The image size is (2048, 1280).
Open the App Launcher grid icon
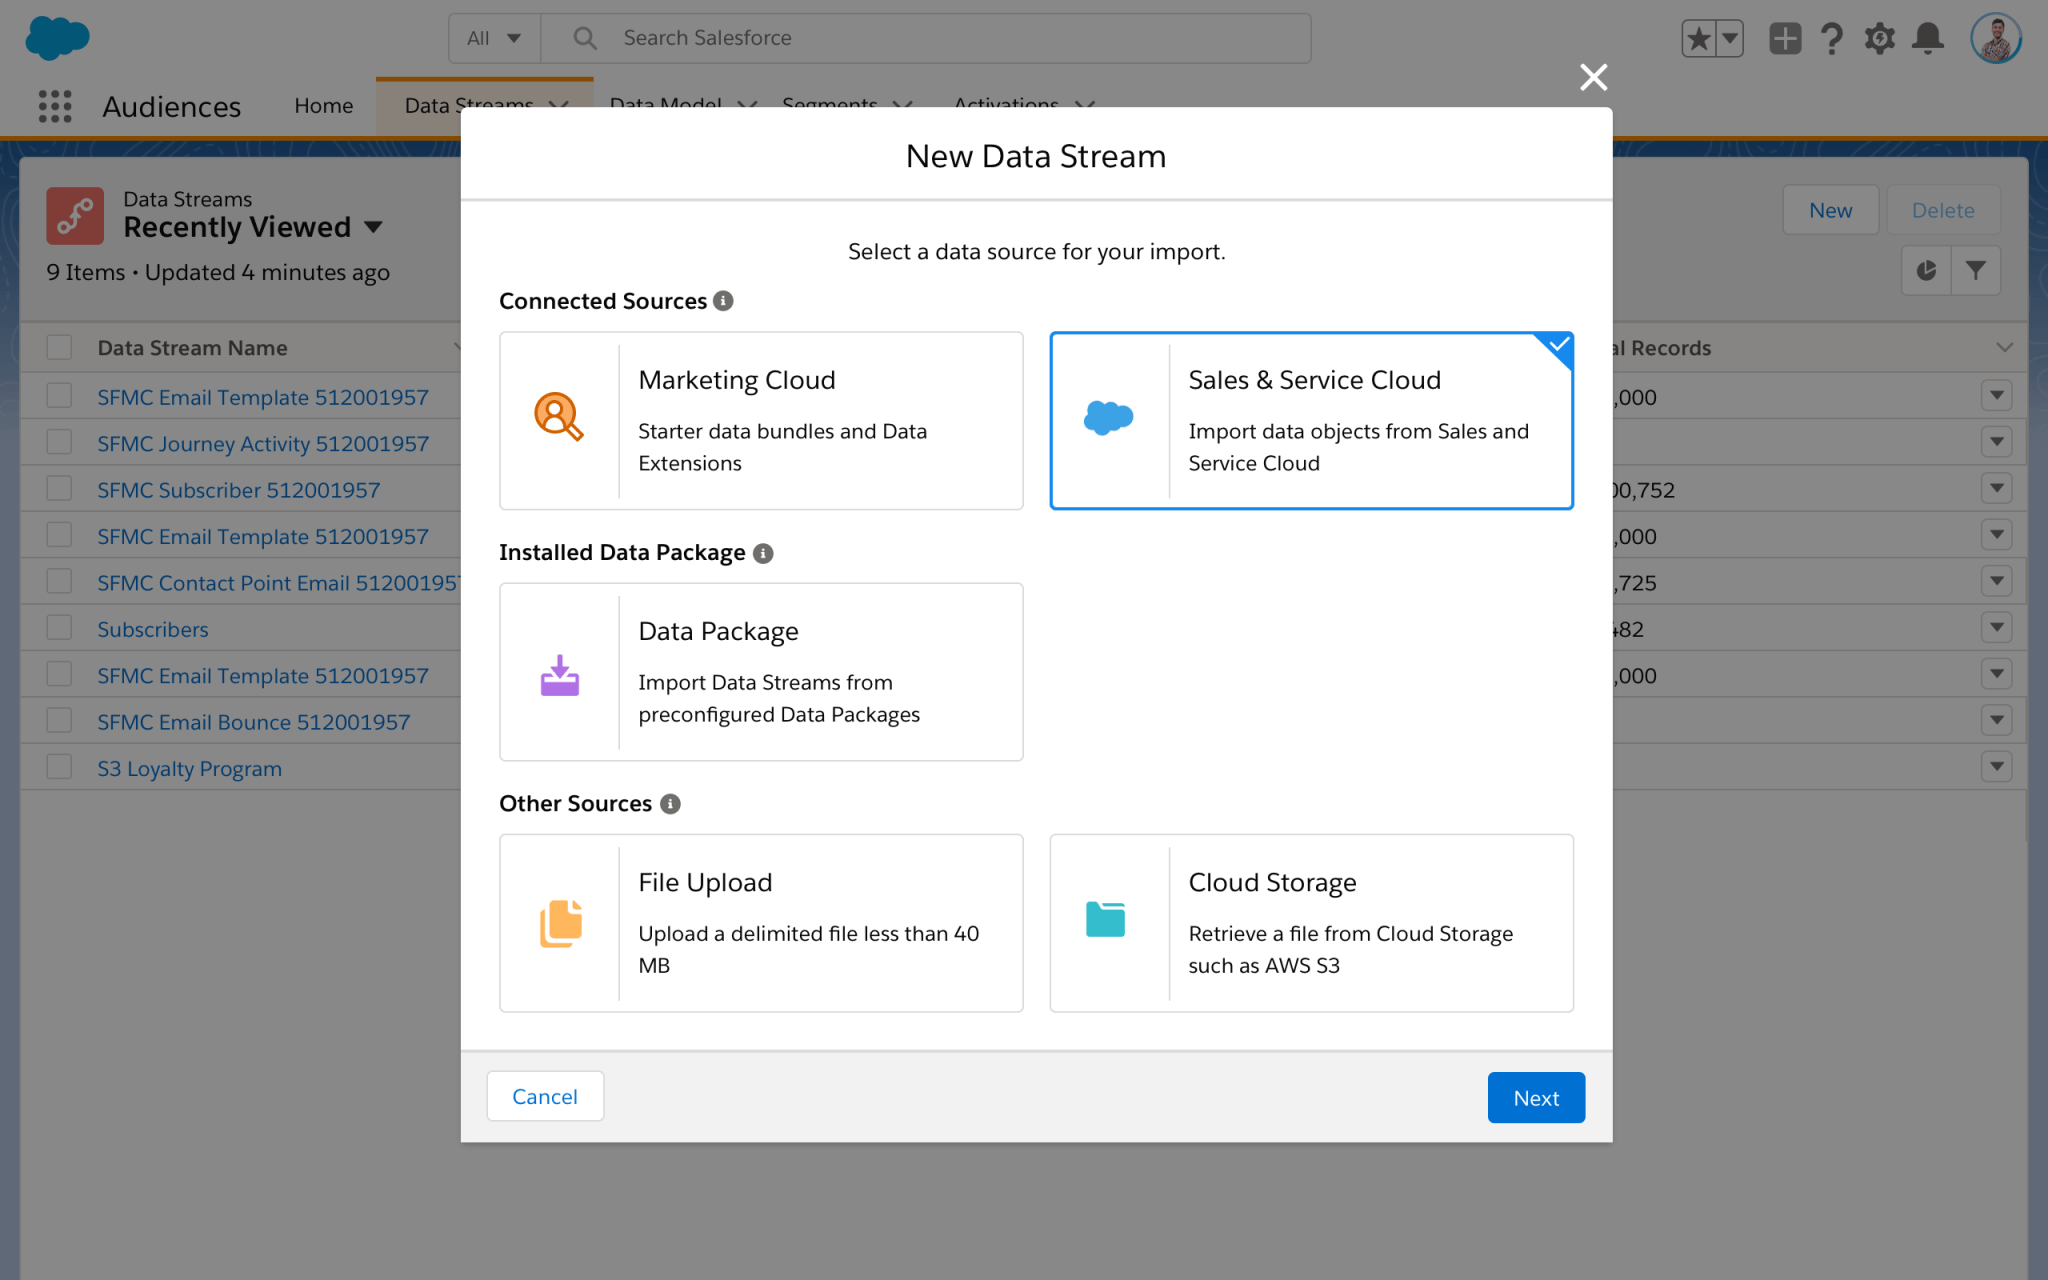point(55,106)
